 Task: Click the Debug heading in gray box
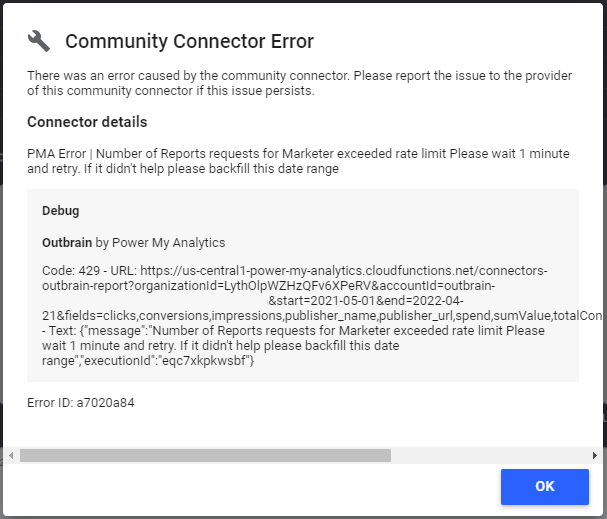tap(60, 212)
